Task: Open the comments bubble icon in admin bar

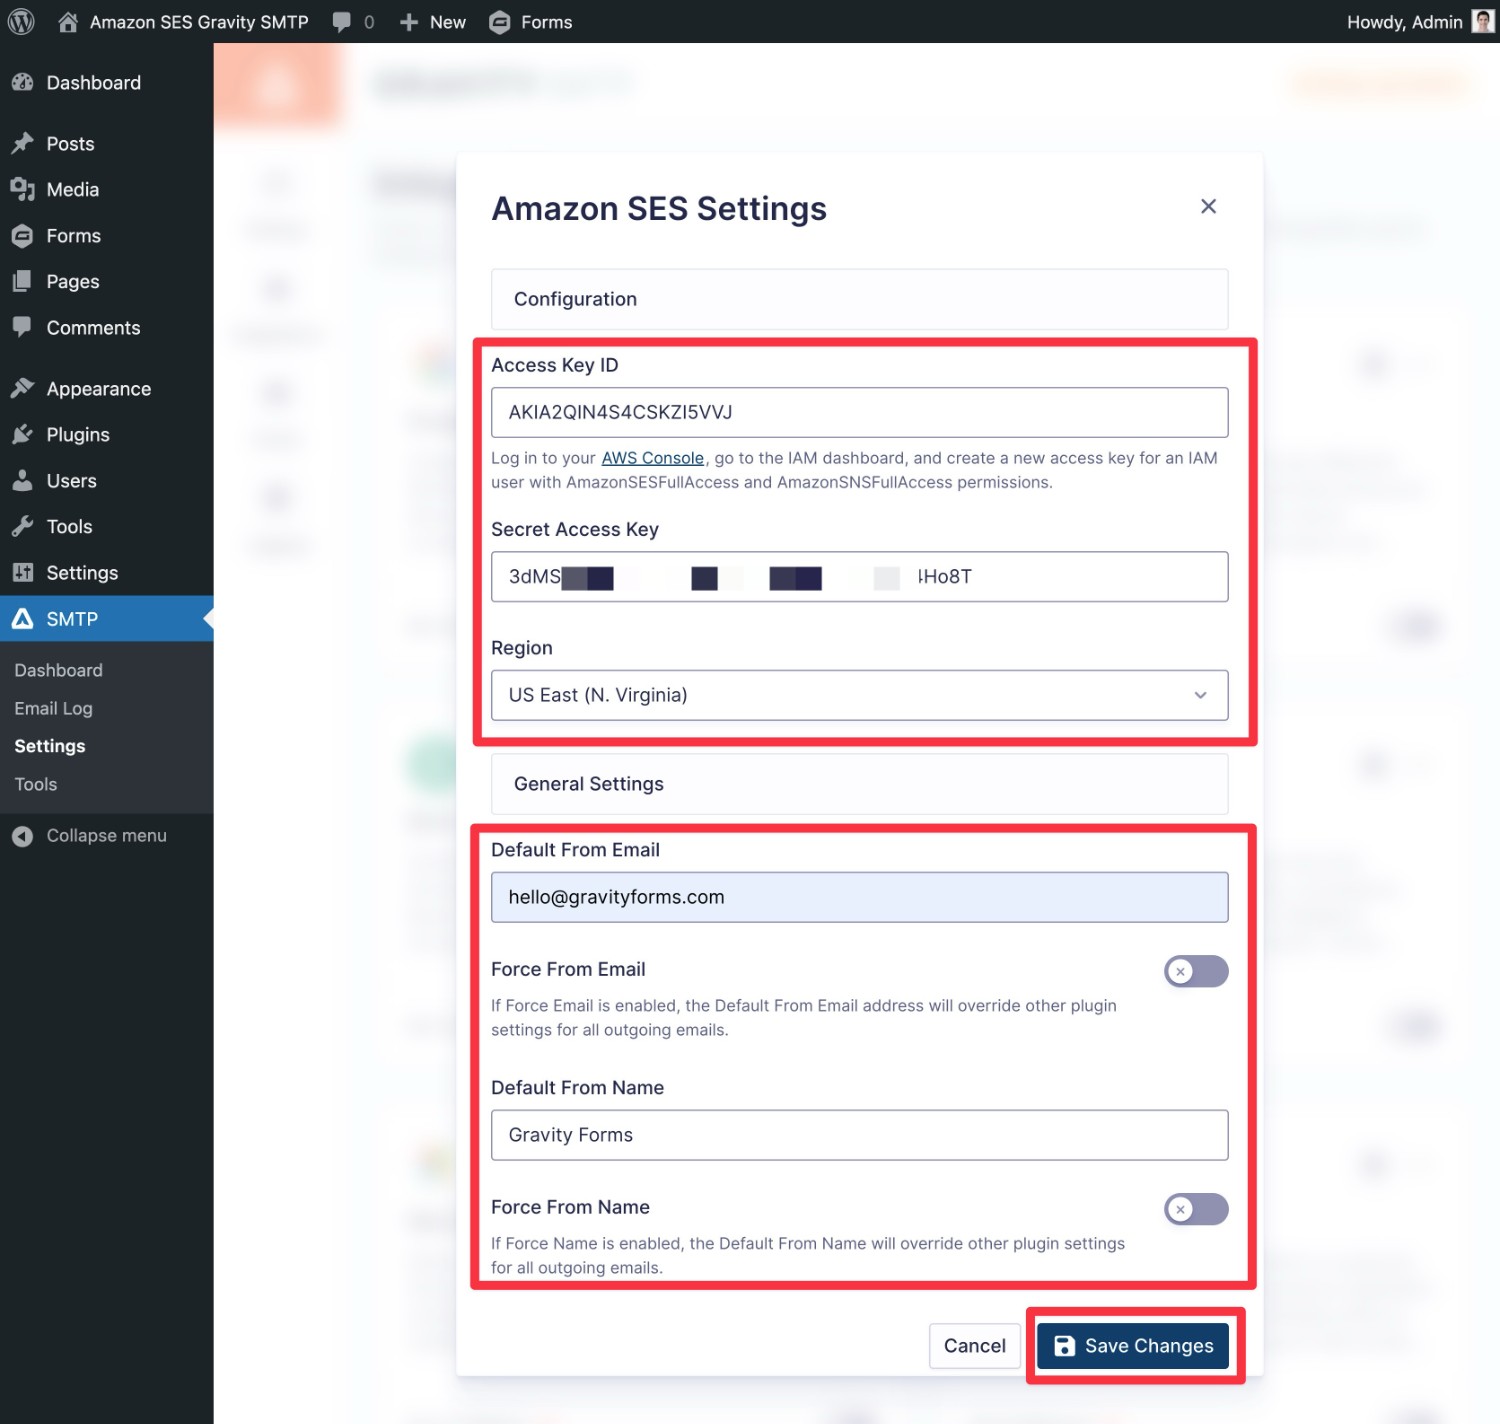Action: pos(342,22)
